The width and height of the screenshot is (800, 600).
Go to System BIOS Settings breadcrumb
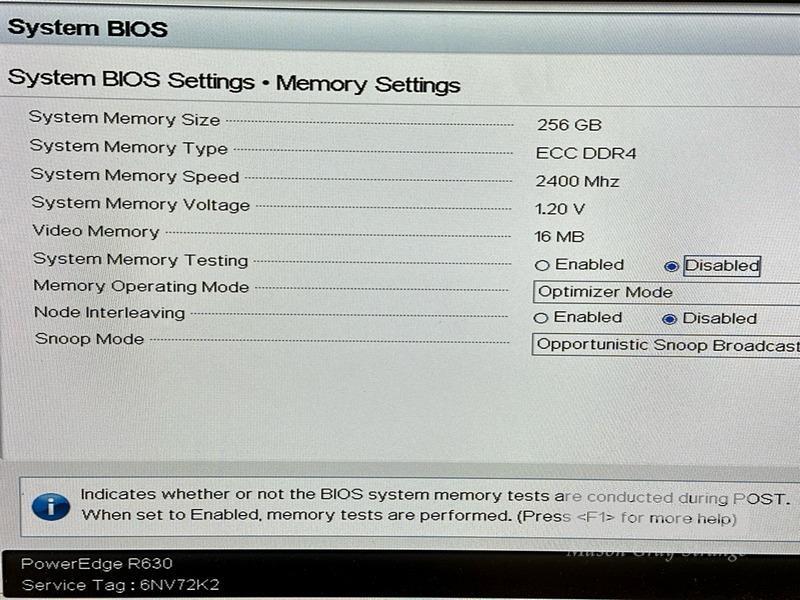[x=130, y=80]
